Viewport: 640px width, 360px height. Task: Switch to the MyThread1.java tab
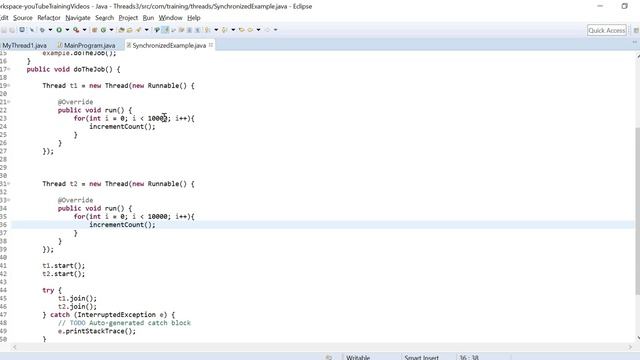[24, 45]
